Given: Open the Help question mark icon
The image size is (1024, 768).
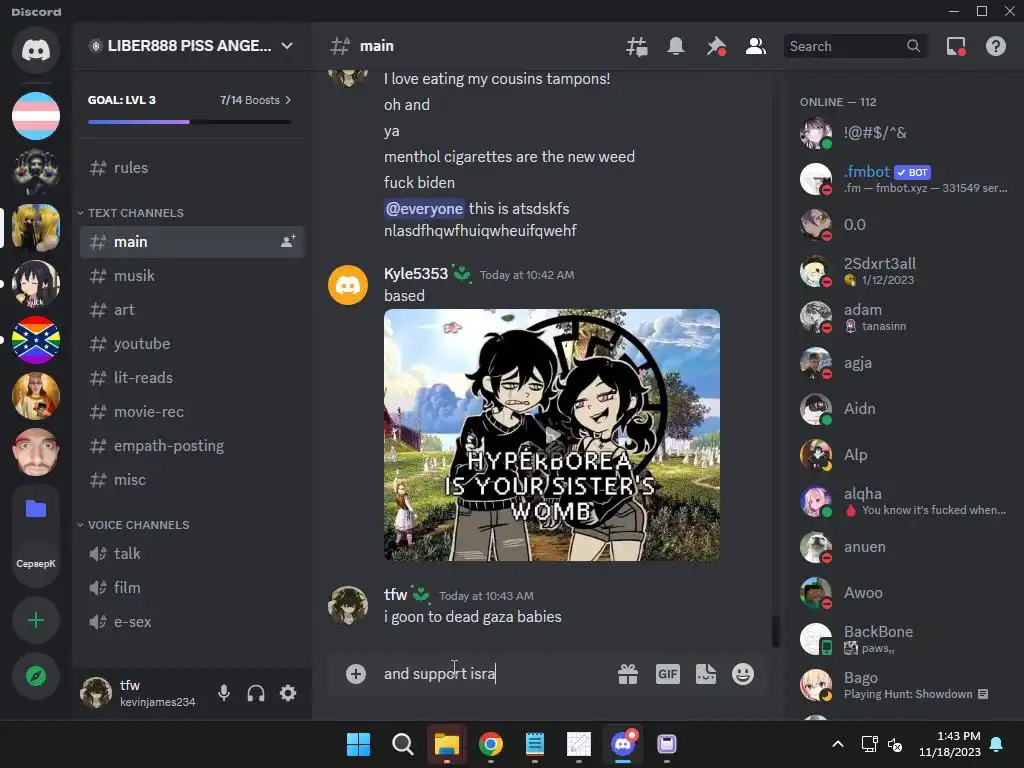Looking at the screenshot, I should [x=996, y=46].
